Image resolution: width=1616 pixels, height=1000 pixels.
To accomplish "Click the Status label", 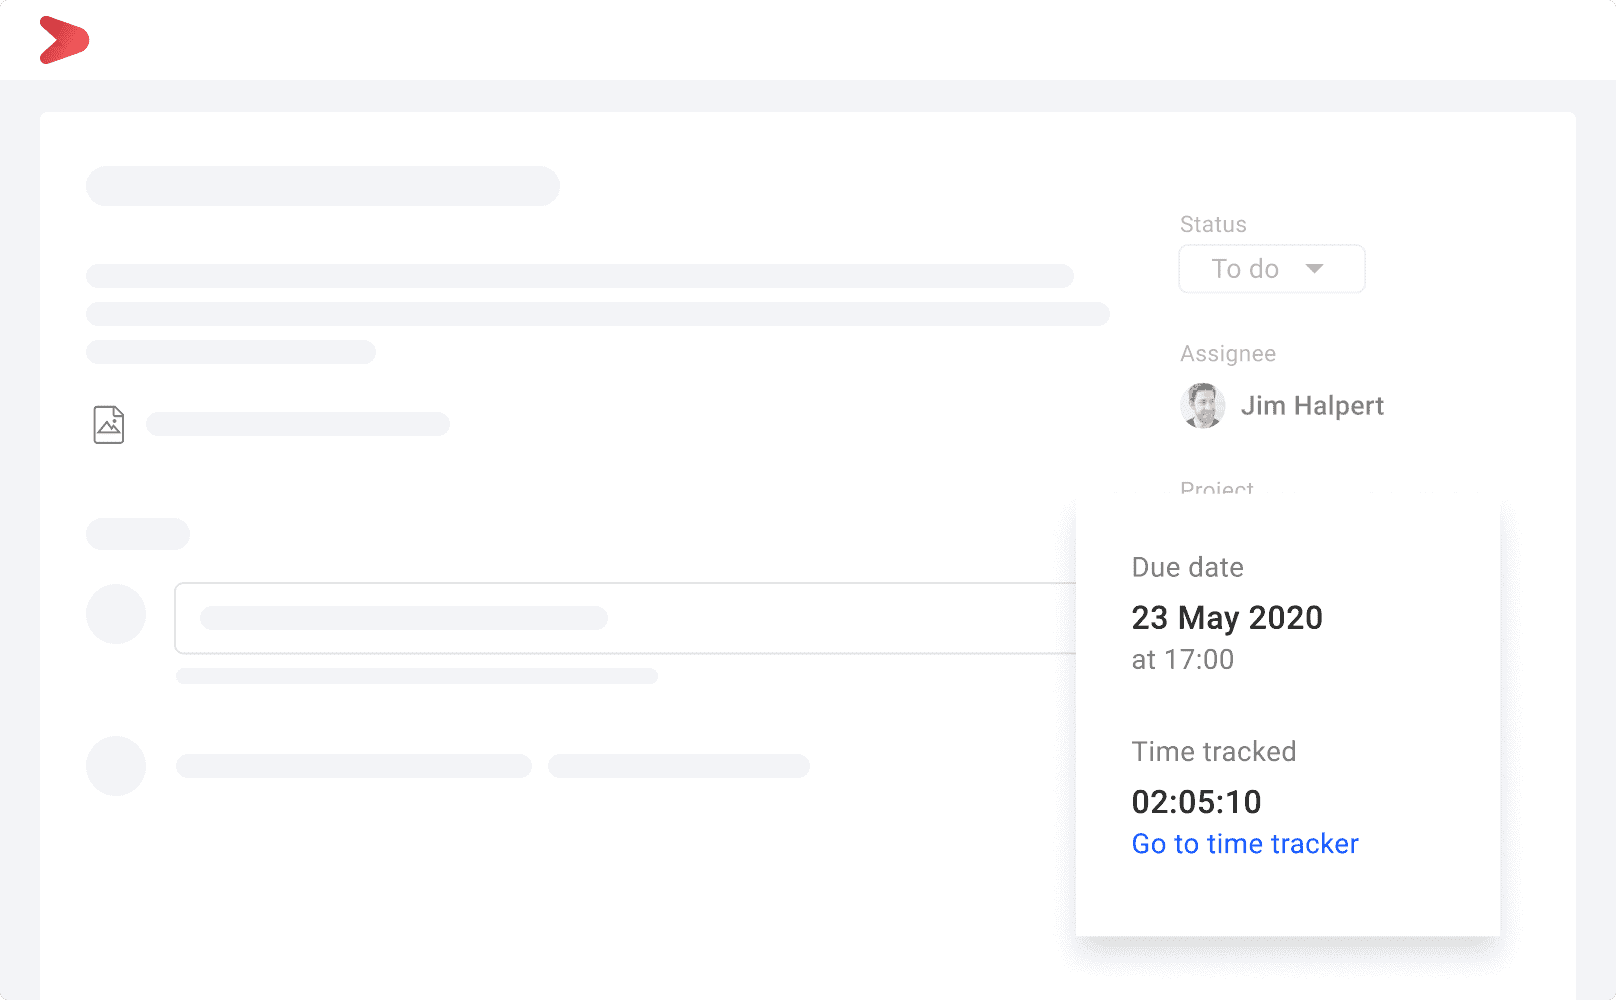I will [x=1213, y=224].
